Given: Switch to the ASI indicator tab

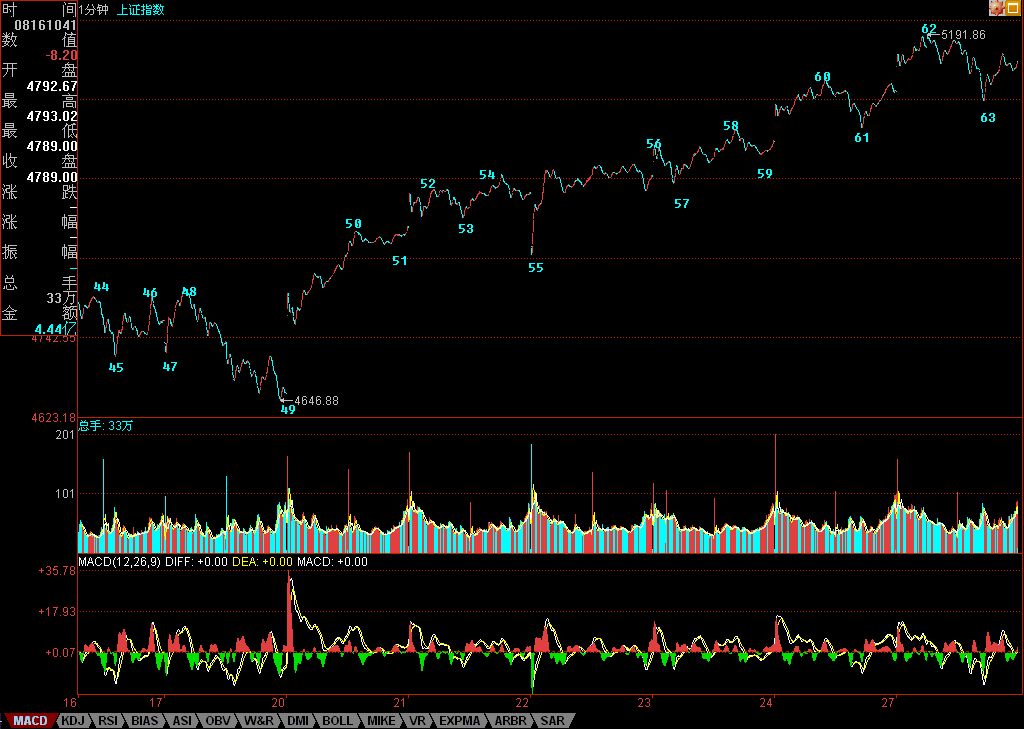Looking at the screenshot, I should click(182, 720).
